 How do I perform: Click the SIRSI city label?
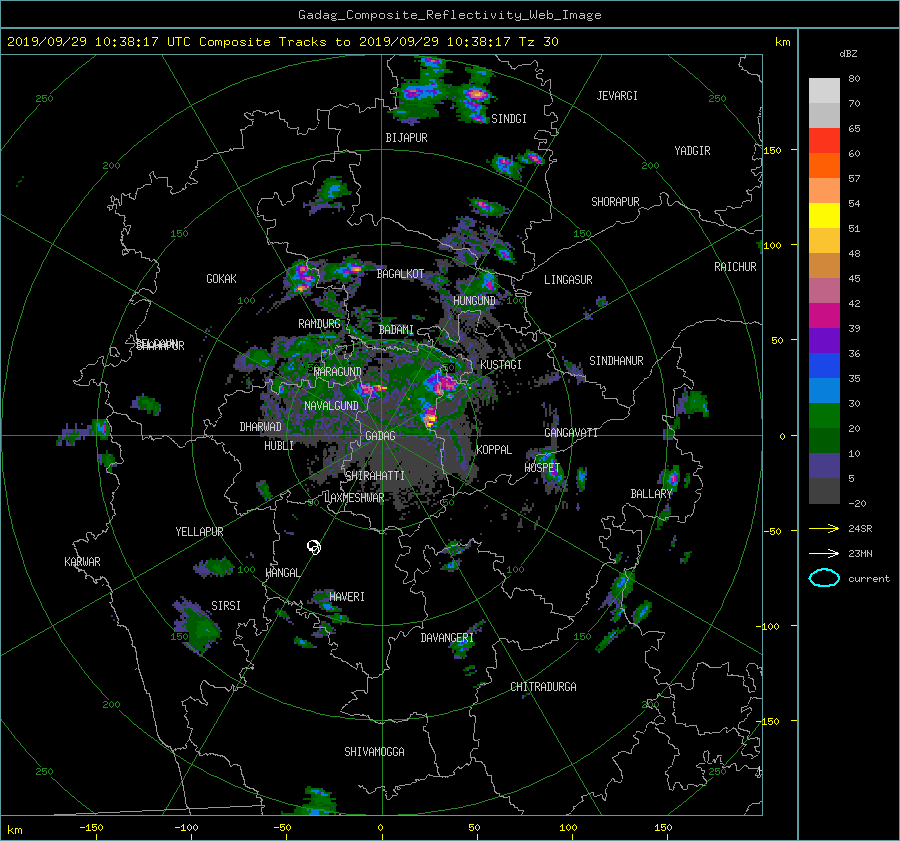point(226,606)
